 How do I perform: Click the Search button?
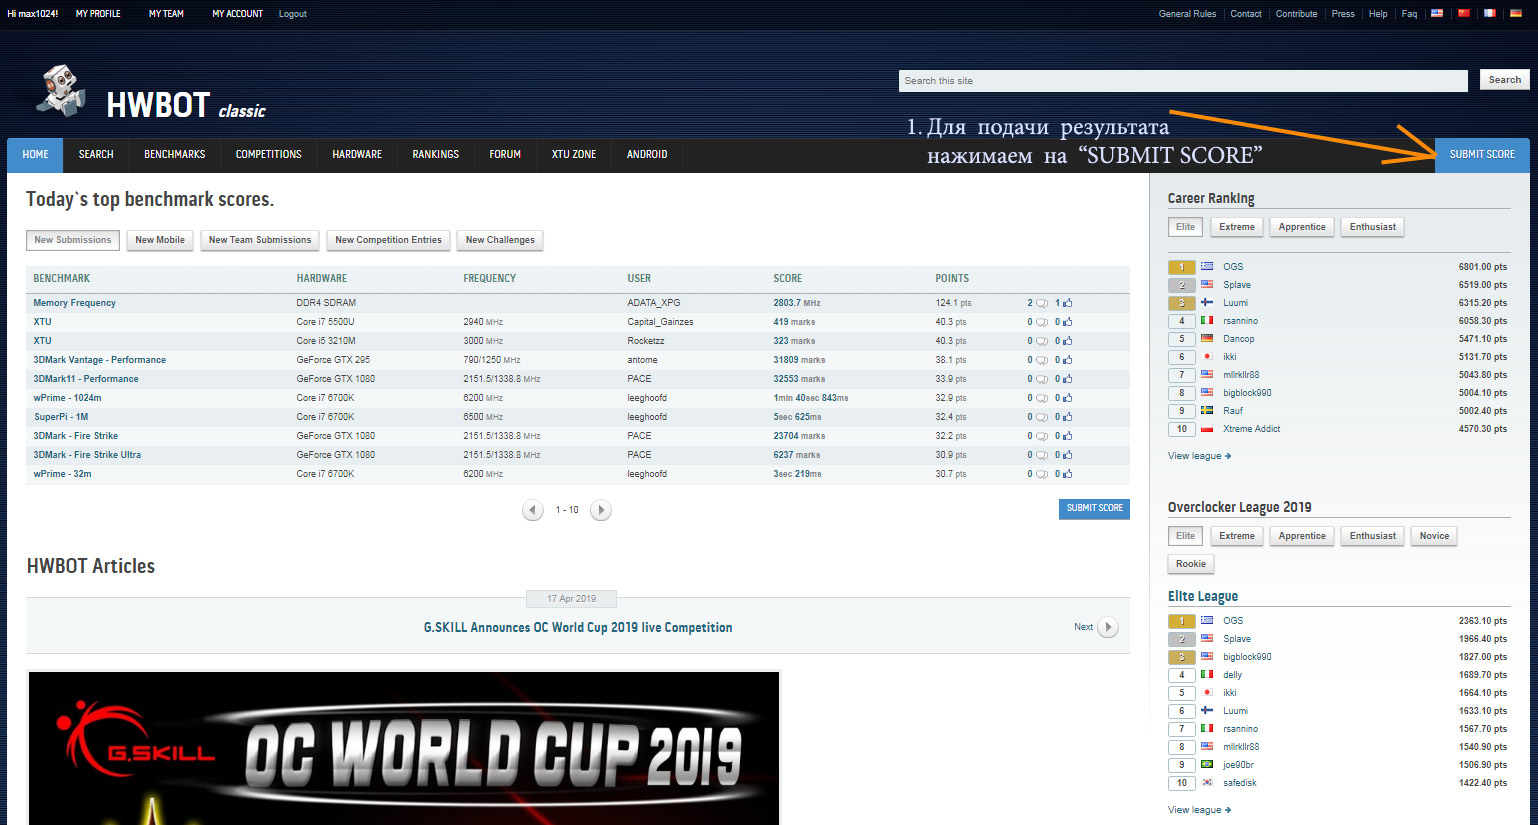coord(1505,80)
